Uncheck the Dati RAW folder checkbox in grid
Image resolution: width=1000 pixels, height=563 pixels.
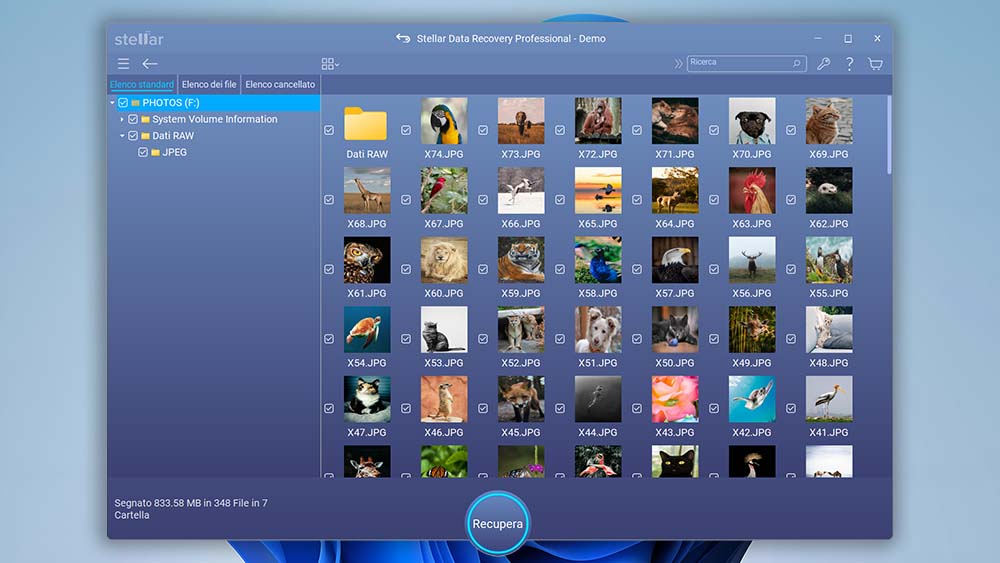click(329, 130)
